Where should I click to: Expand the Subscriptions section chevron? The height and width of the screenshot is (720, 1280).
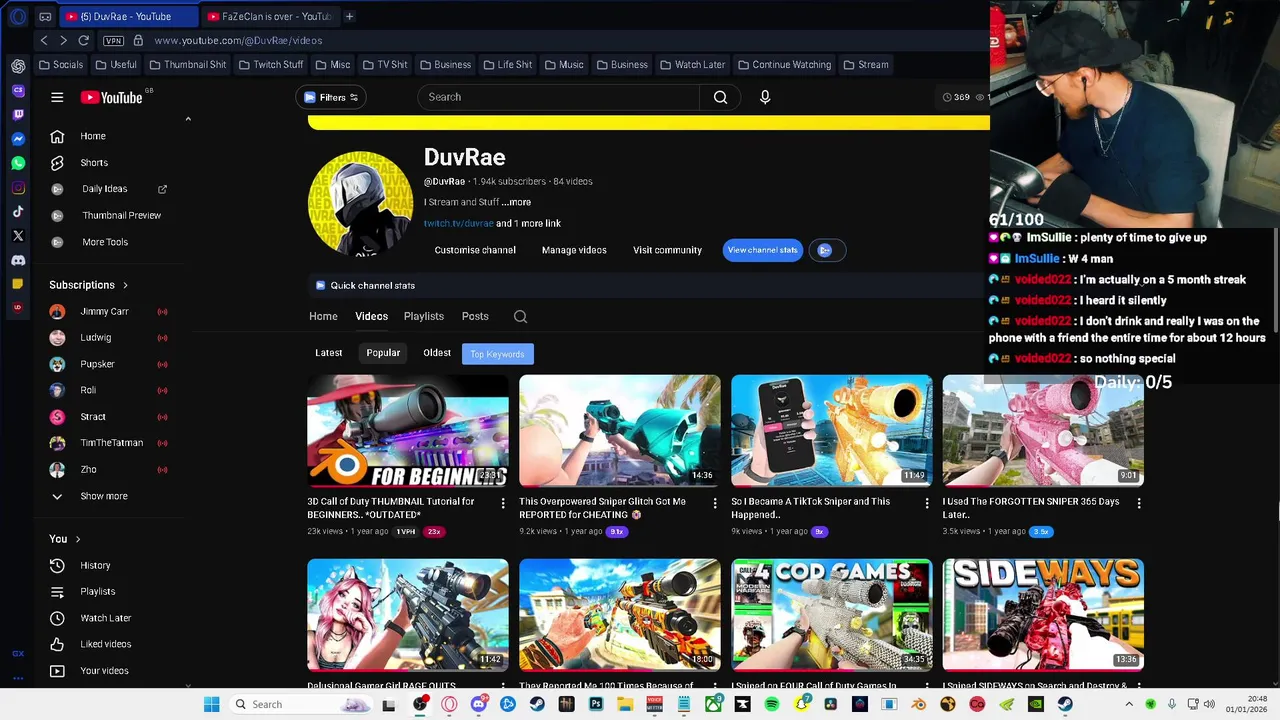[125, 285]
